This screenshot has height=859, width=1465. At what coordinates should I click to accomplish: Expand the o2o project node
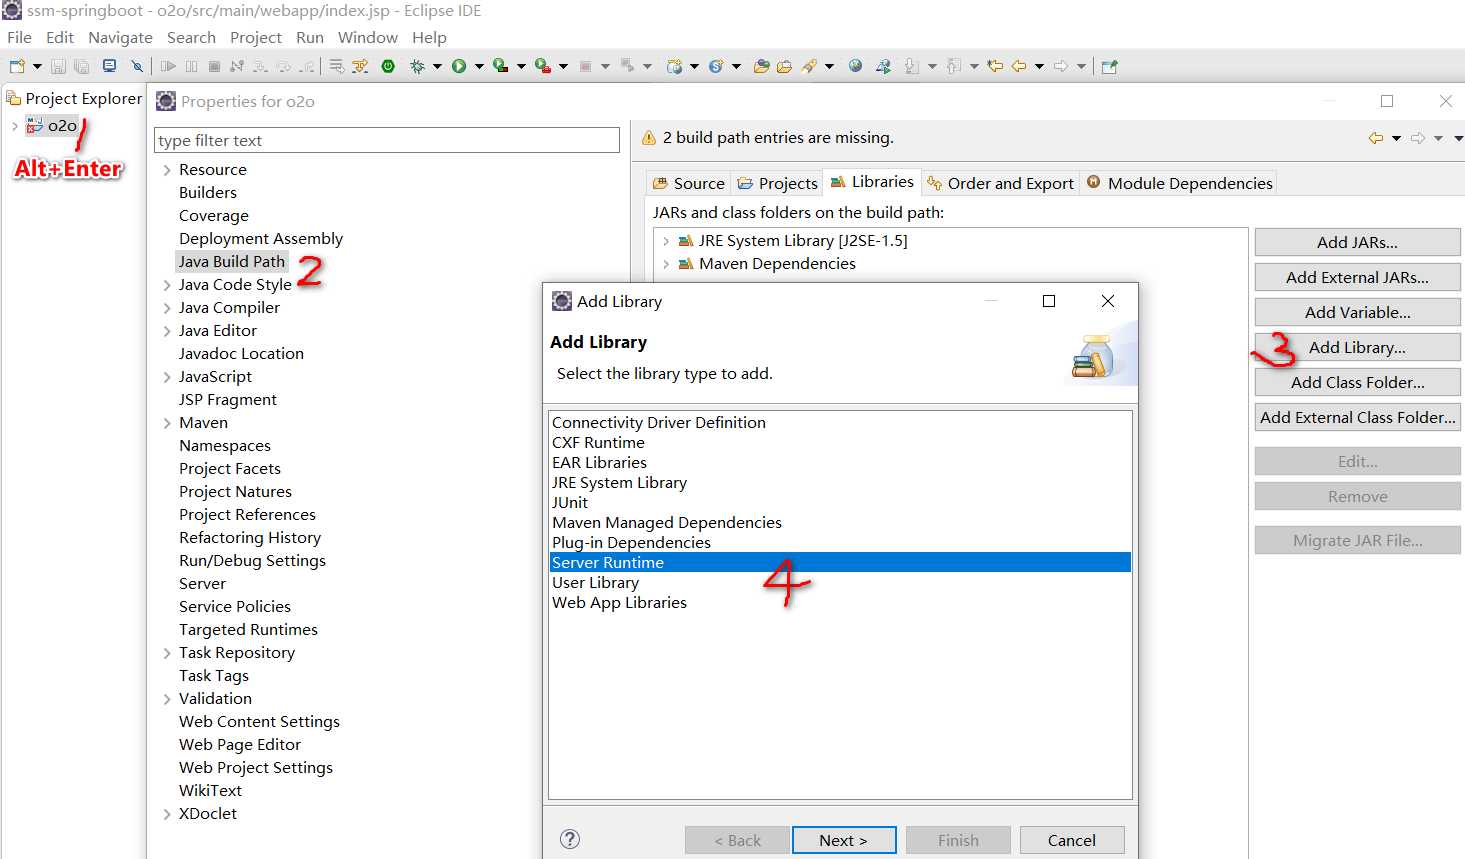[14, 125]
